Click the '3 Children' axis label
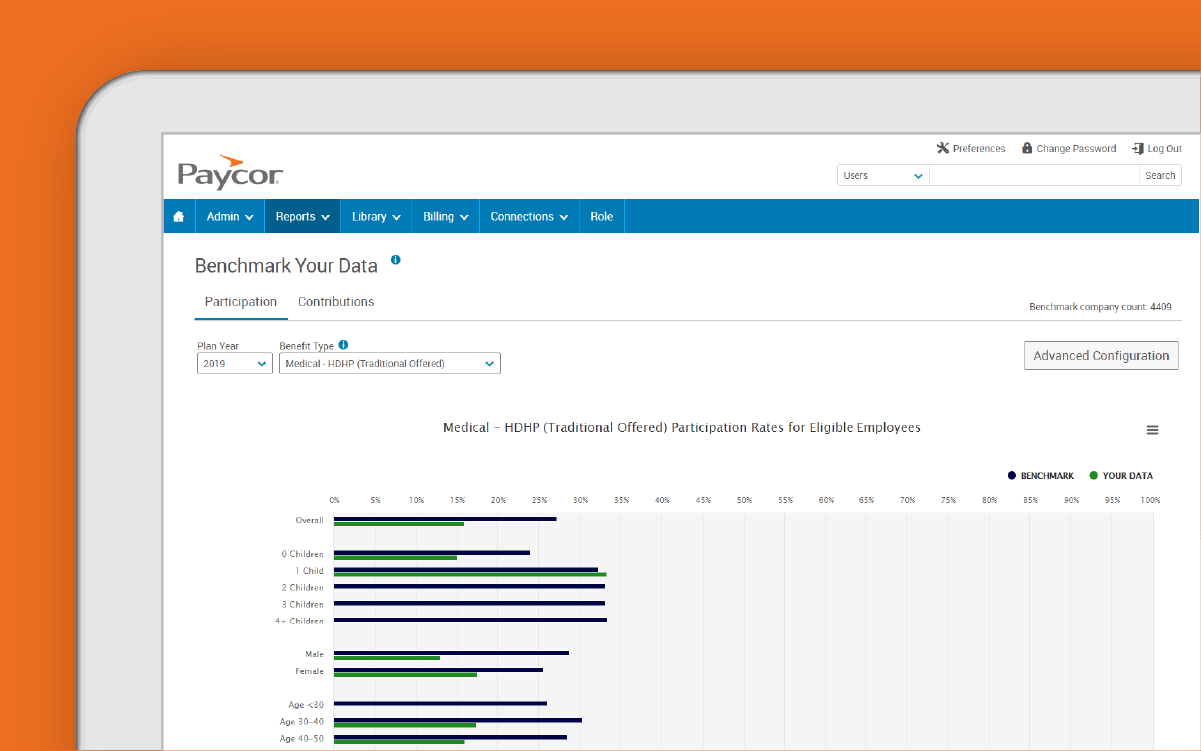The height and width of the screenshot is (751, 1201). [x=302, y=604]
